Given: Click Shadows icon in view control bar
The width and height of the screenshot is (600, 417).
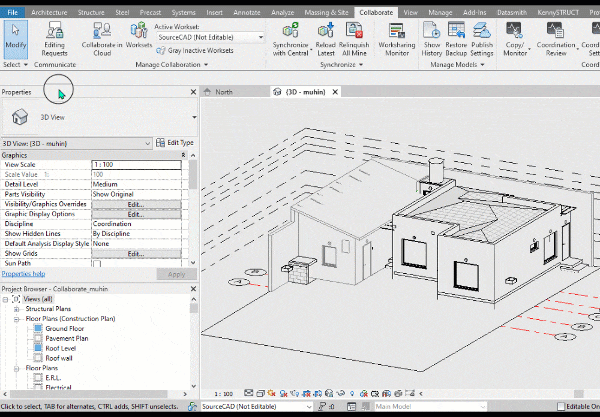Looking at the screenshot, I should click(x=284, y=393).
